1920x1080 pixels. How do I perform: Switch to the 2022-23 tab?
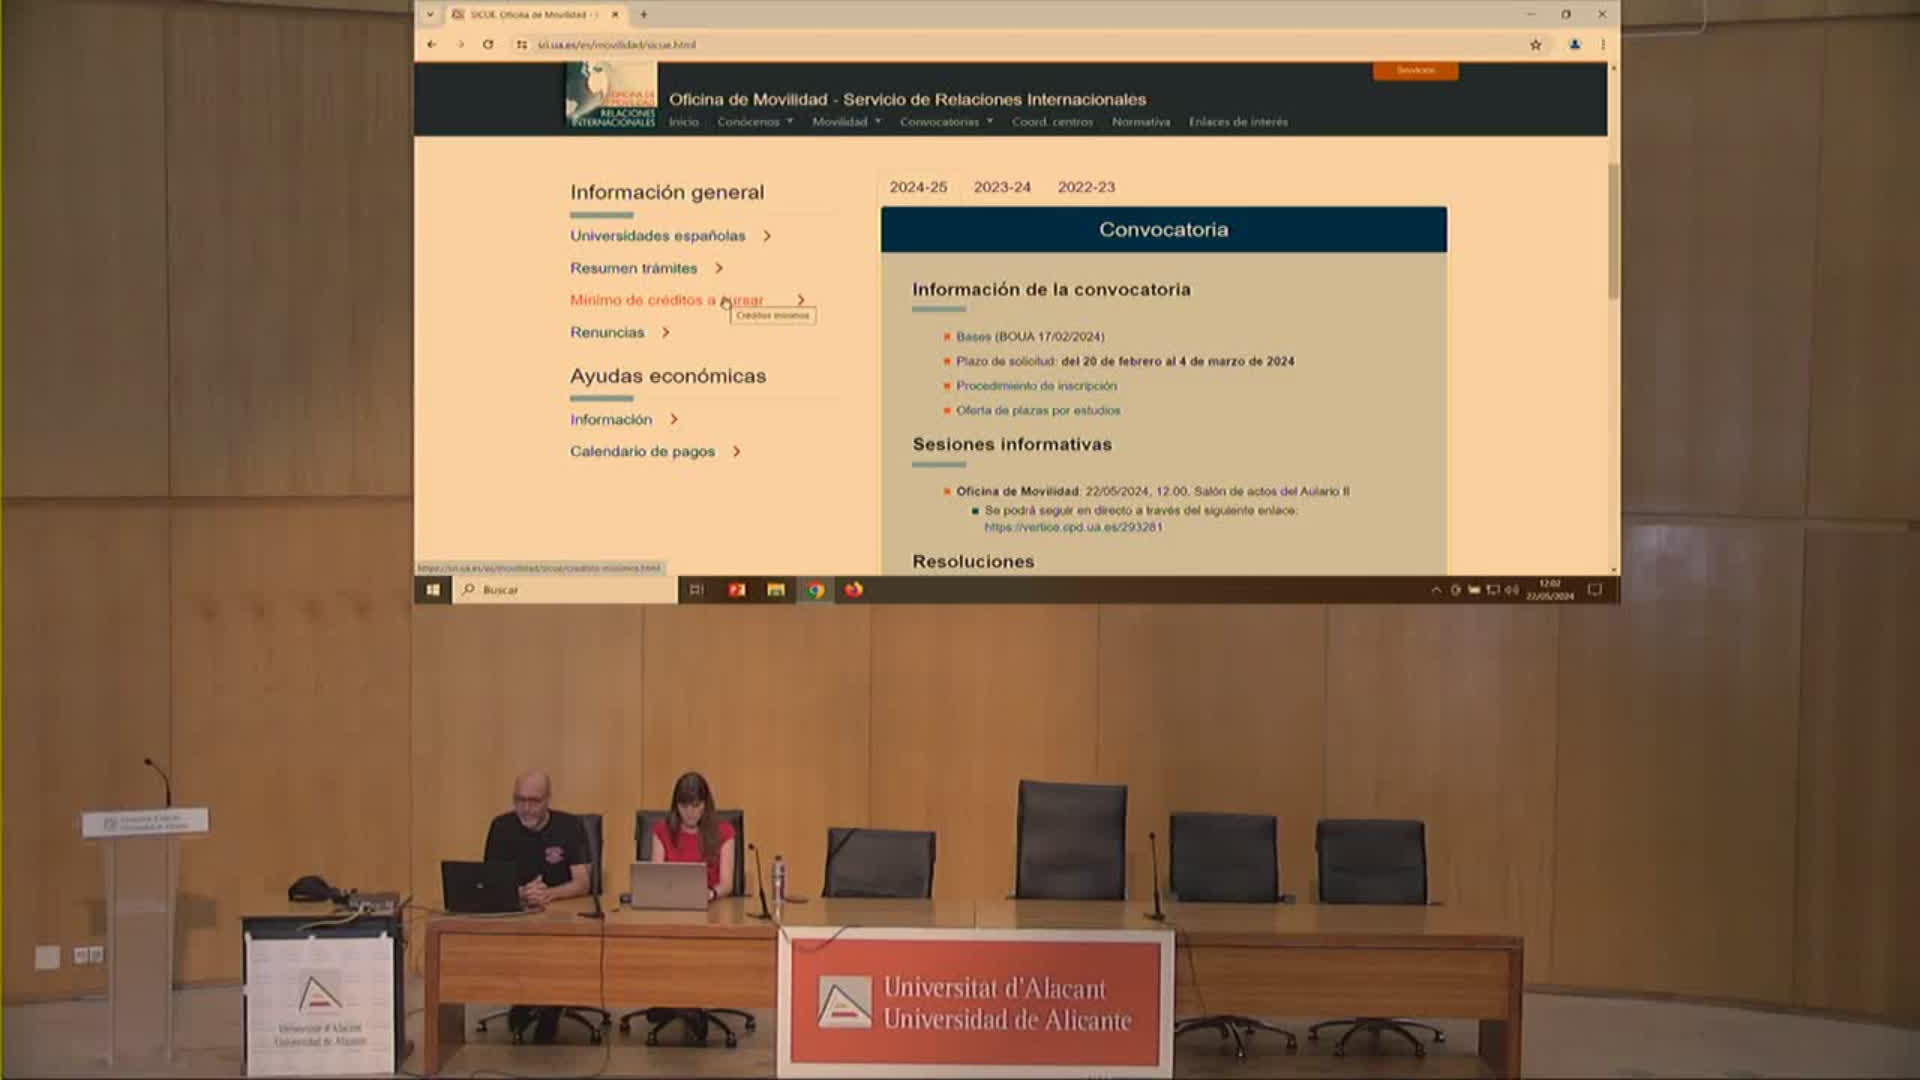pos(1086,187)
